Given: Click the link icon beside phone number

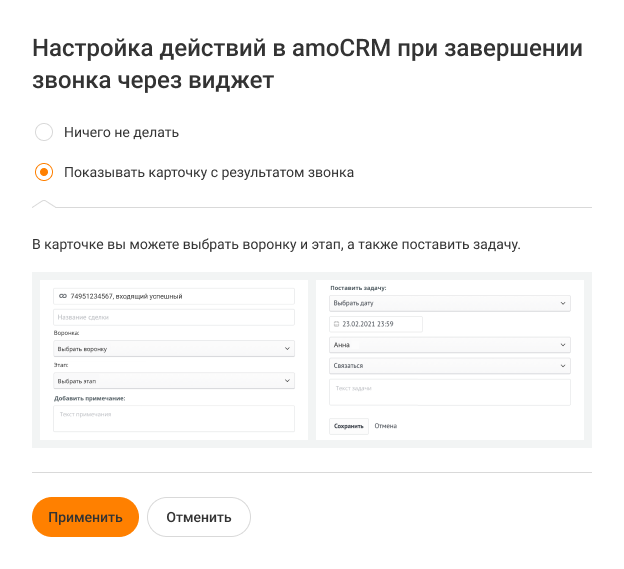Looking at the screenshot, I should tap(63, 296).
